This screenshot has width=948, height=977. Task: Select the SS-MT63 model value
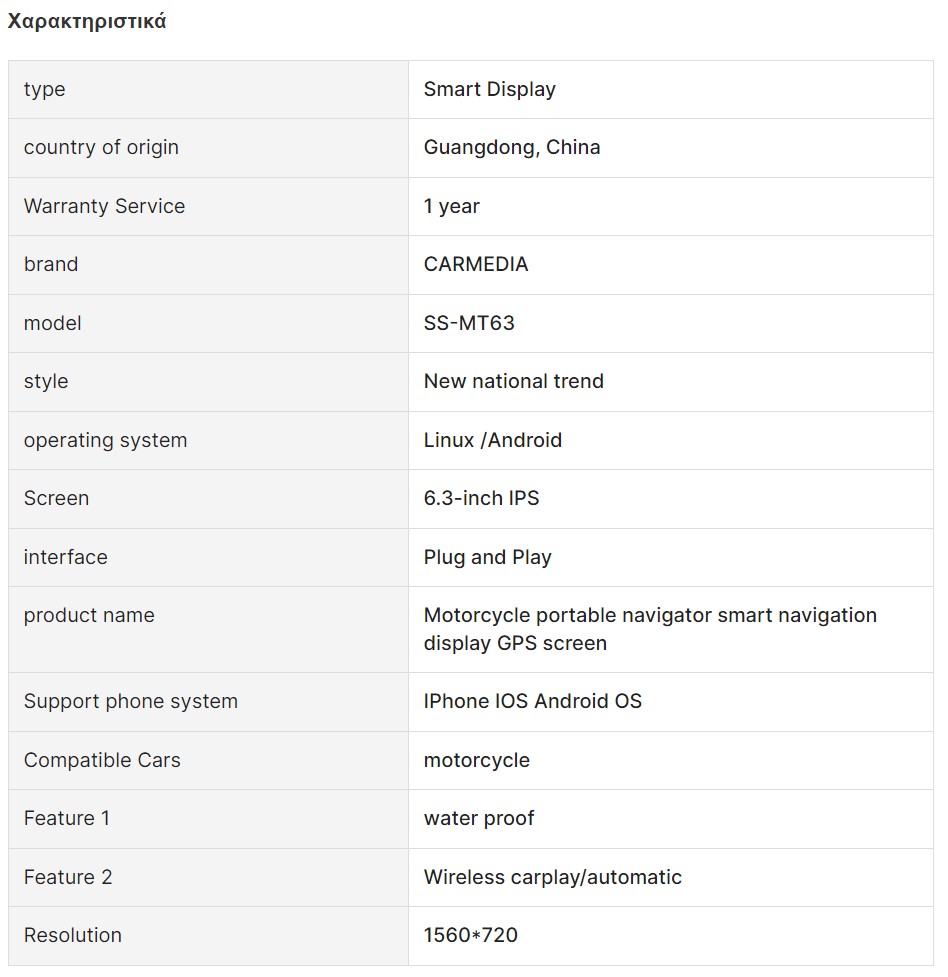(469, 323)
